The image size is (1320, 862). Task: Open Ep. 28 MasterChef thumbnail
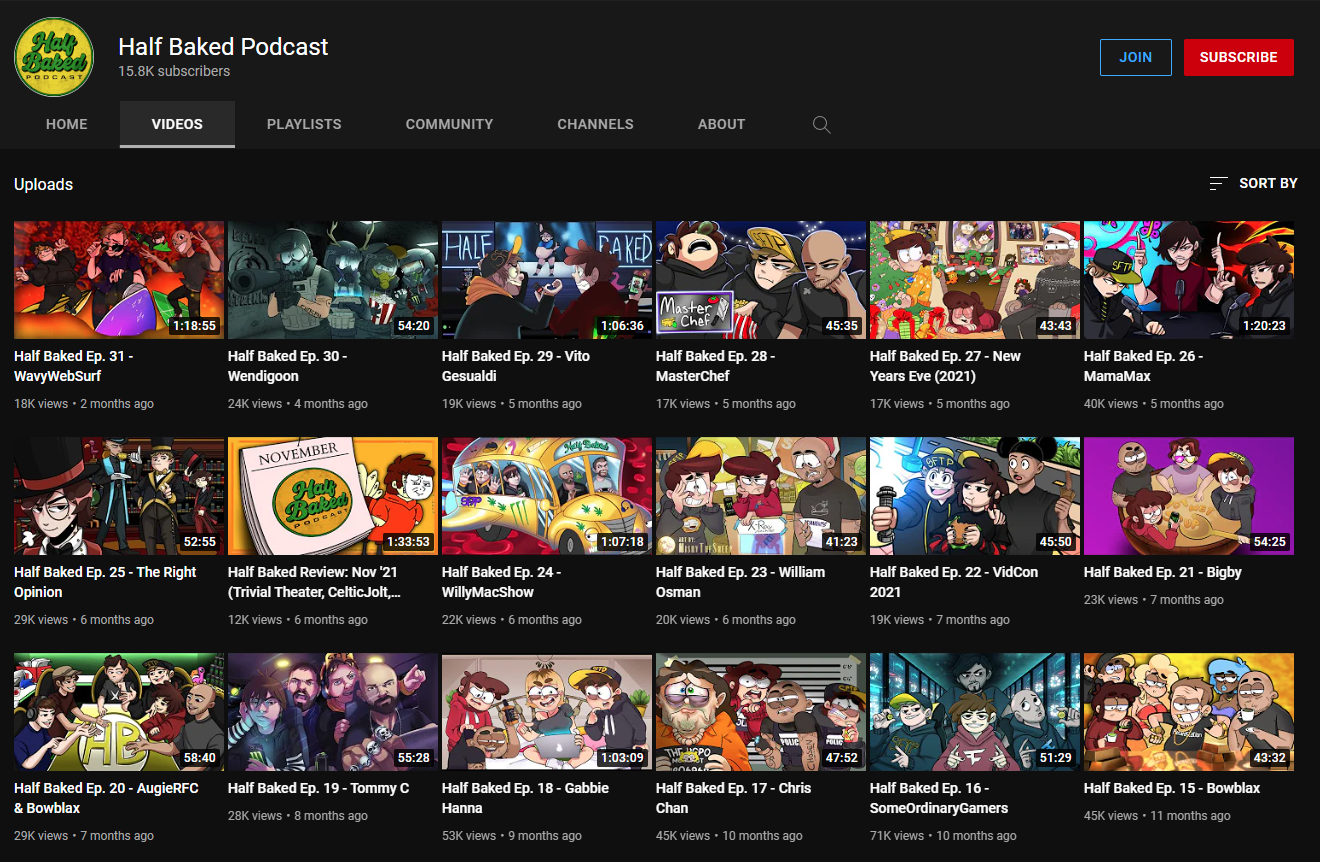pyautogui.click(x=761, y=280)
